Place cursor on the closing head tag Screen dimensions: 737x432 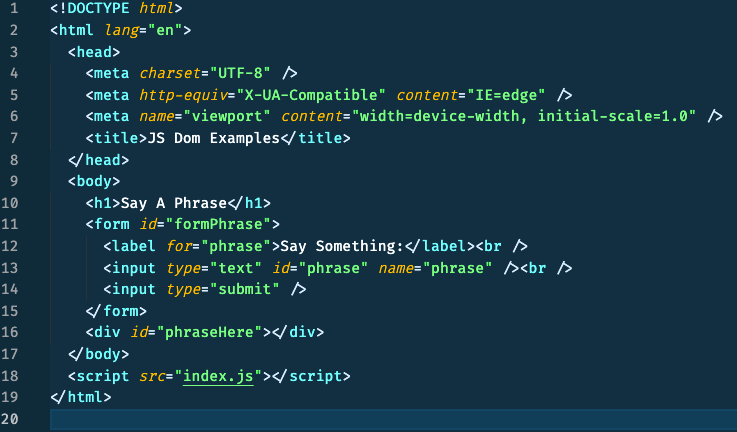(98, 160)
